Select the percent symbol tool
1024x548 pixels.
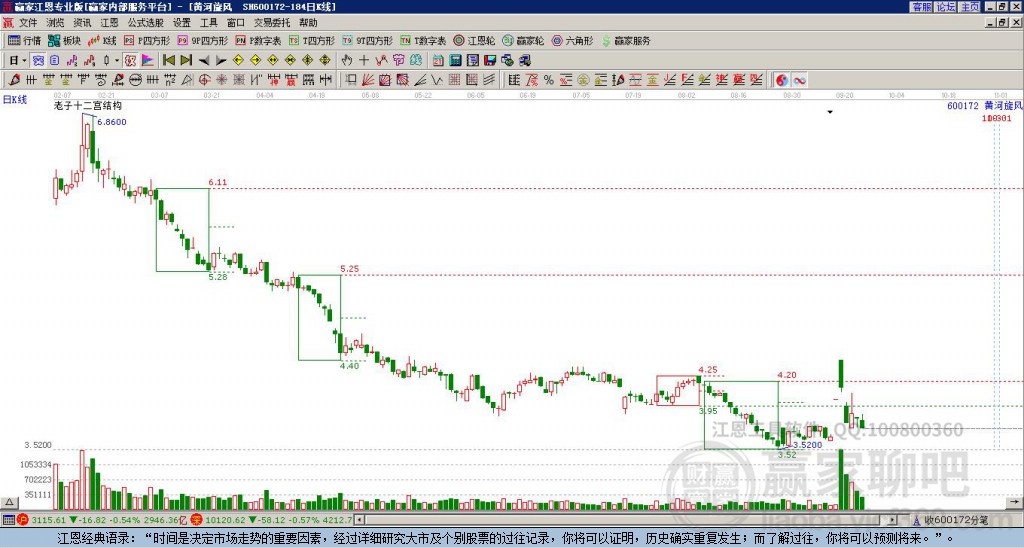pyautogui.click(x=549, y=80)
